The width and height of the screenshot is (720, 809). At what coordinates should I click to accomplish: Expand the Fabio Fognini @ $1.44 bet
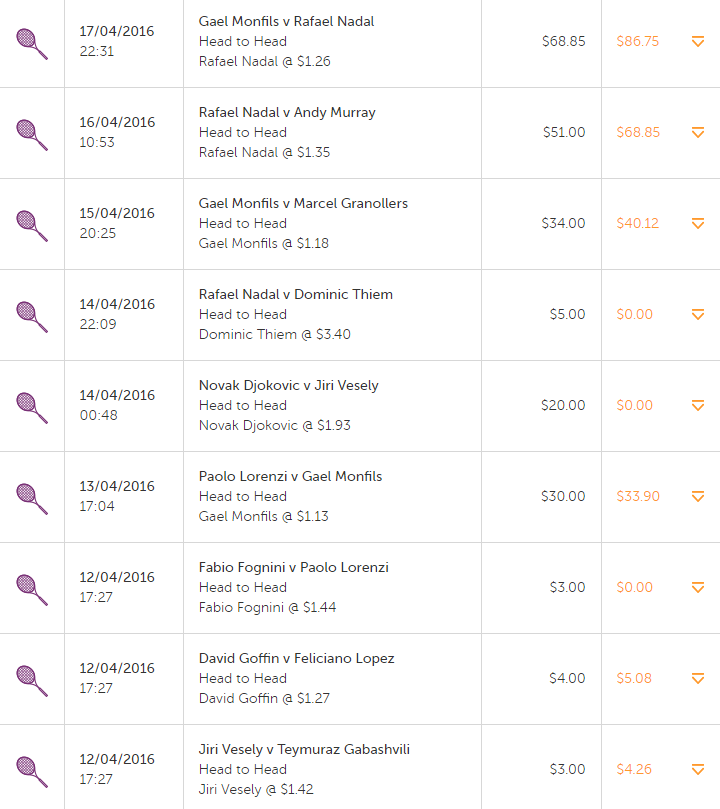click(x=698, y=587)
